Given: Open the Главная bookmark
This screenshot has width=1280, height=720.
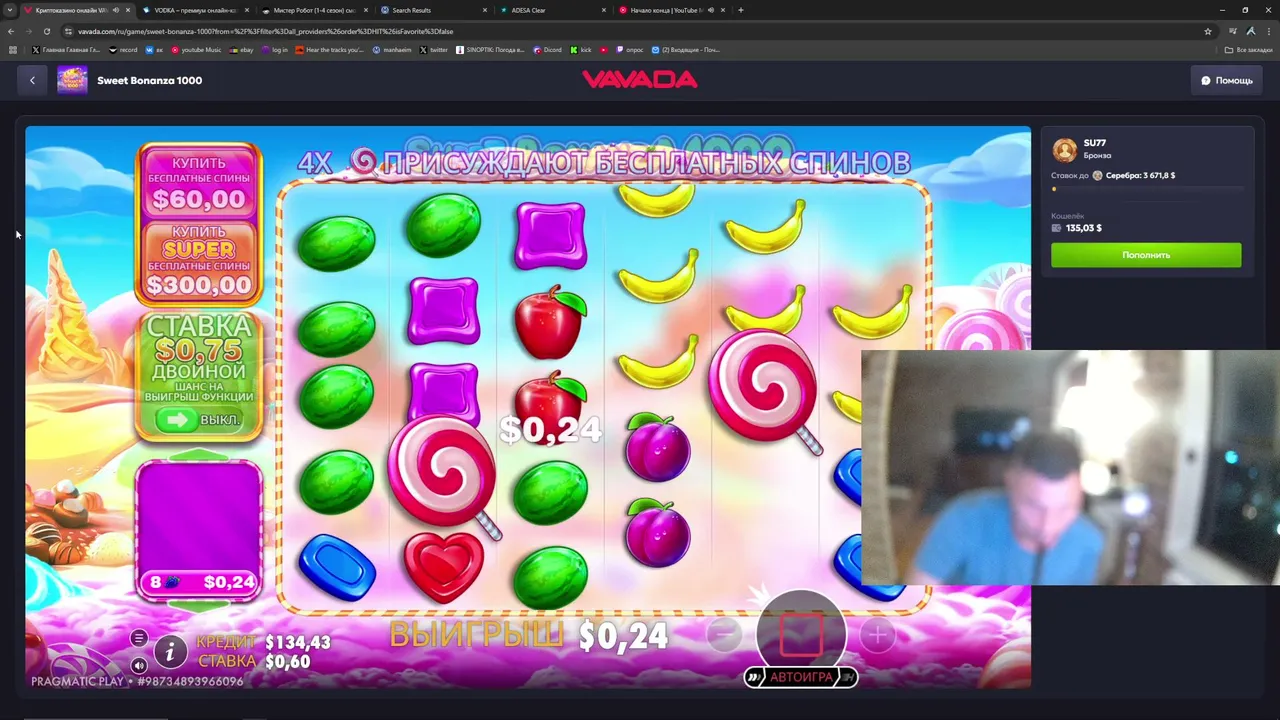Looking at the screenshot, I should click(66, 50).
